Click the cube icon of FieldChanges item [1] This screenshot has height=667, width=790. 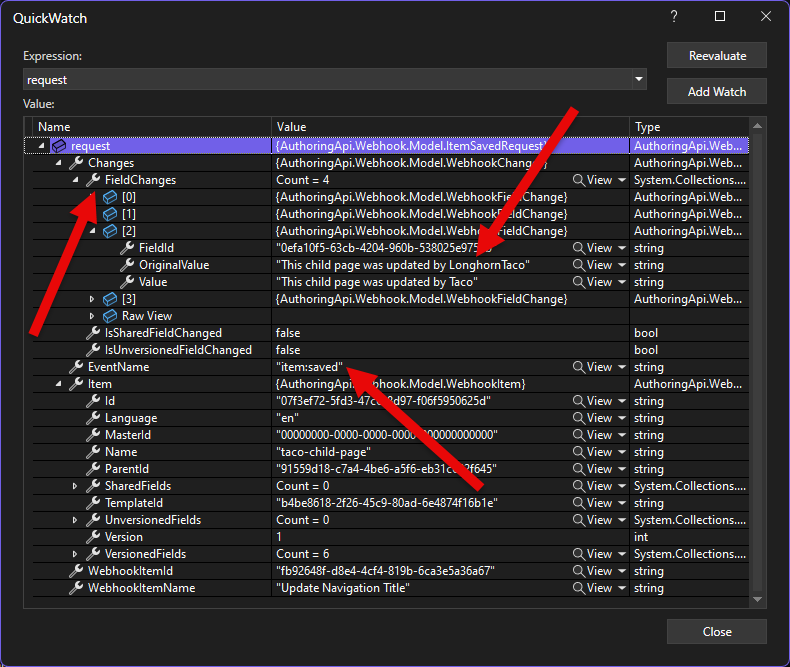click(x=111, y=214)
